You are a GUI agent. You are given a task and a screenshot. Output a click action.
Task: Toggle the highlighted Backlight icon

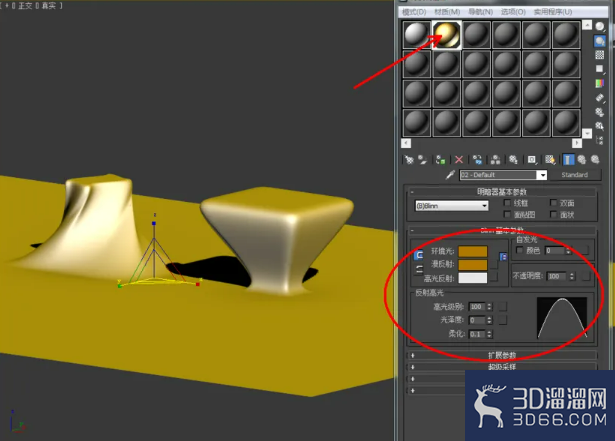(x=600, y=41)
